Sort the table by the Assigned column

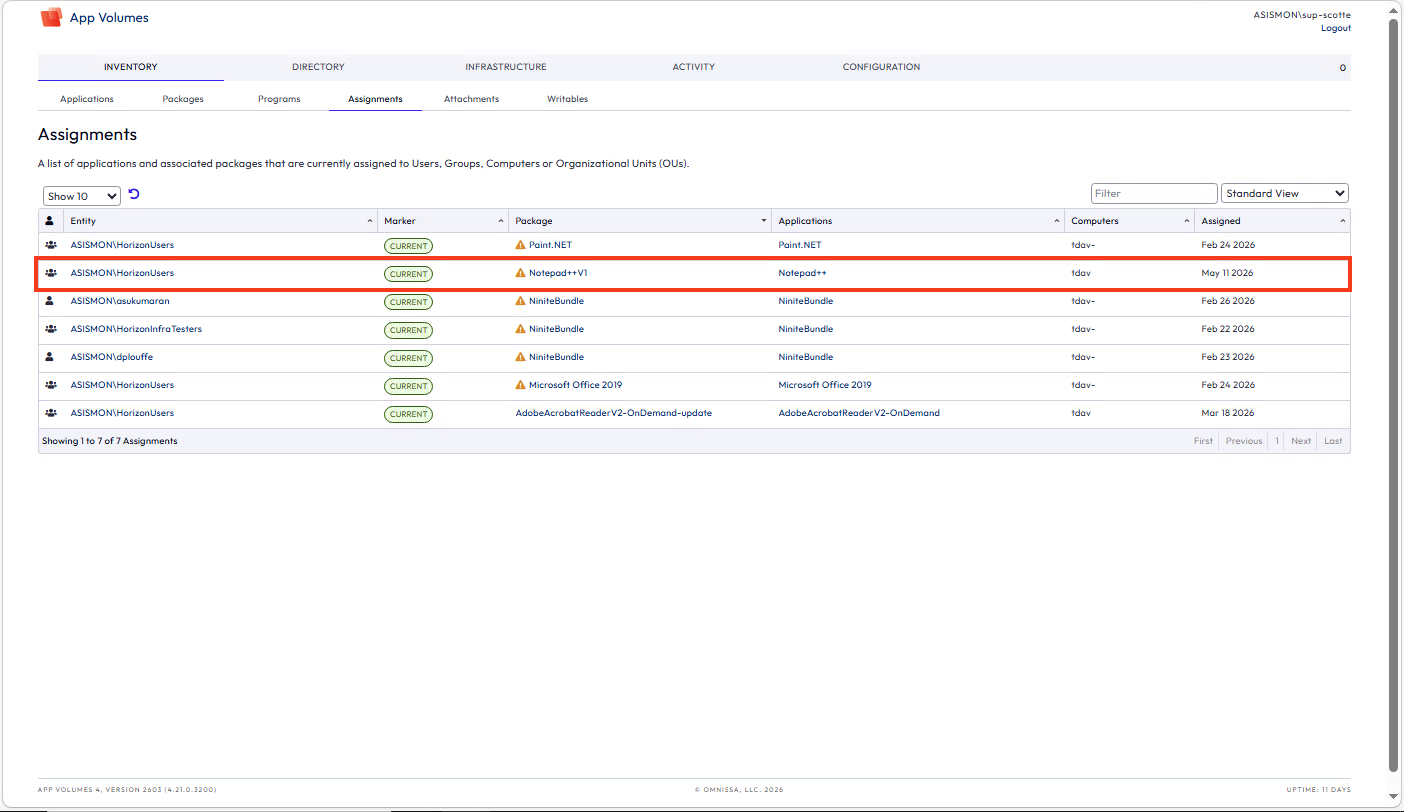click(x=1272, y=221)
